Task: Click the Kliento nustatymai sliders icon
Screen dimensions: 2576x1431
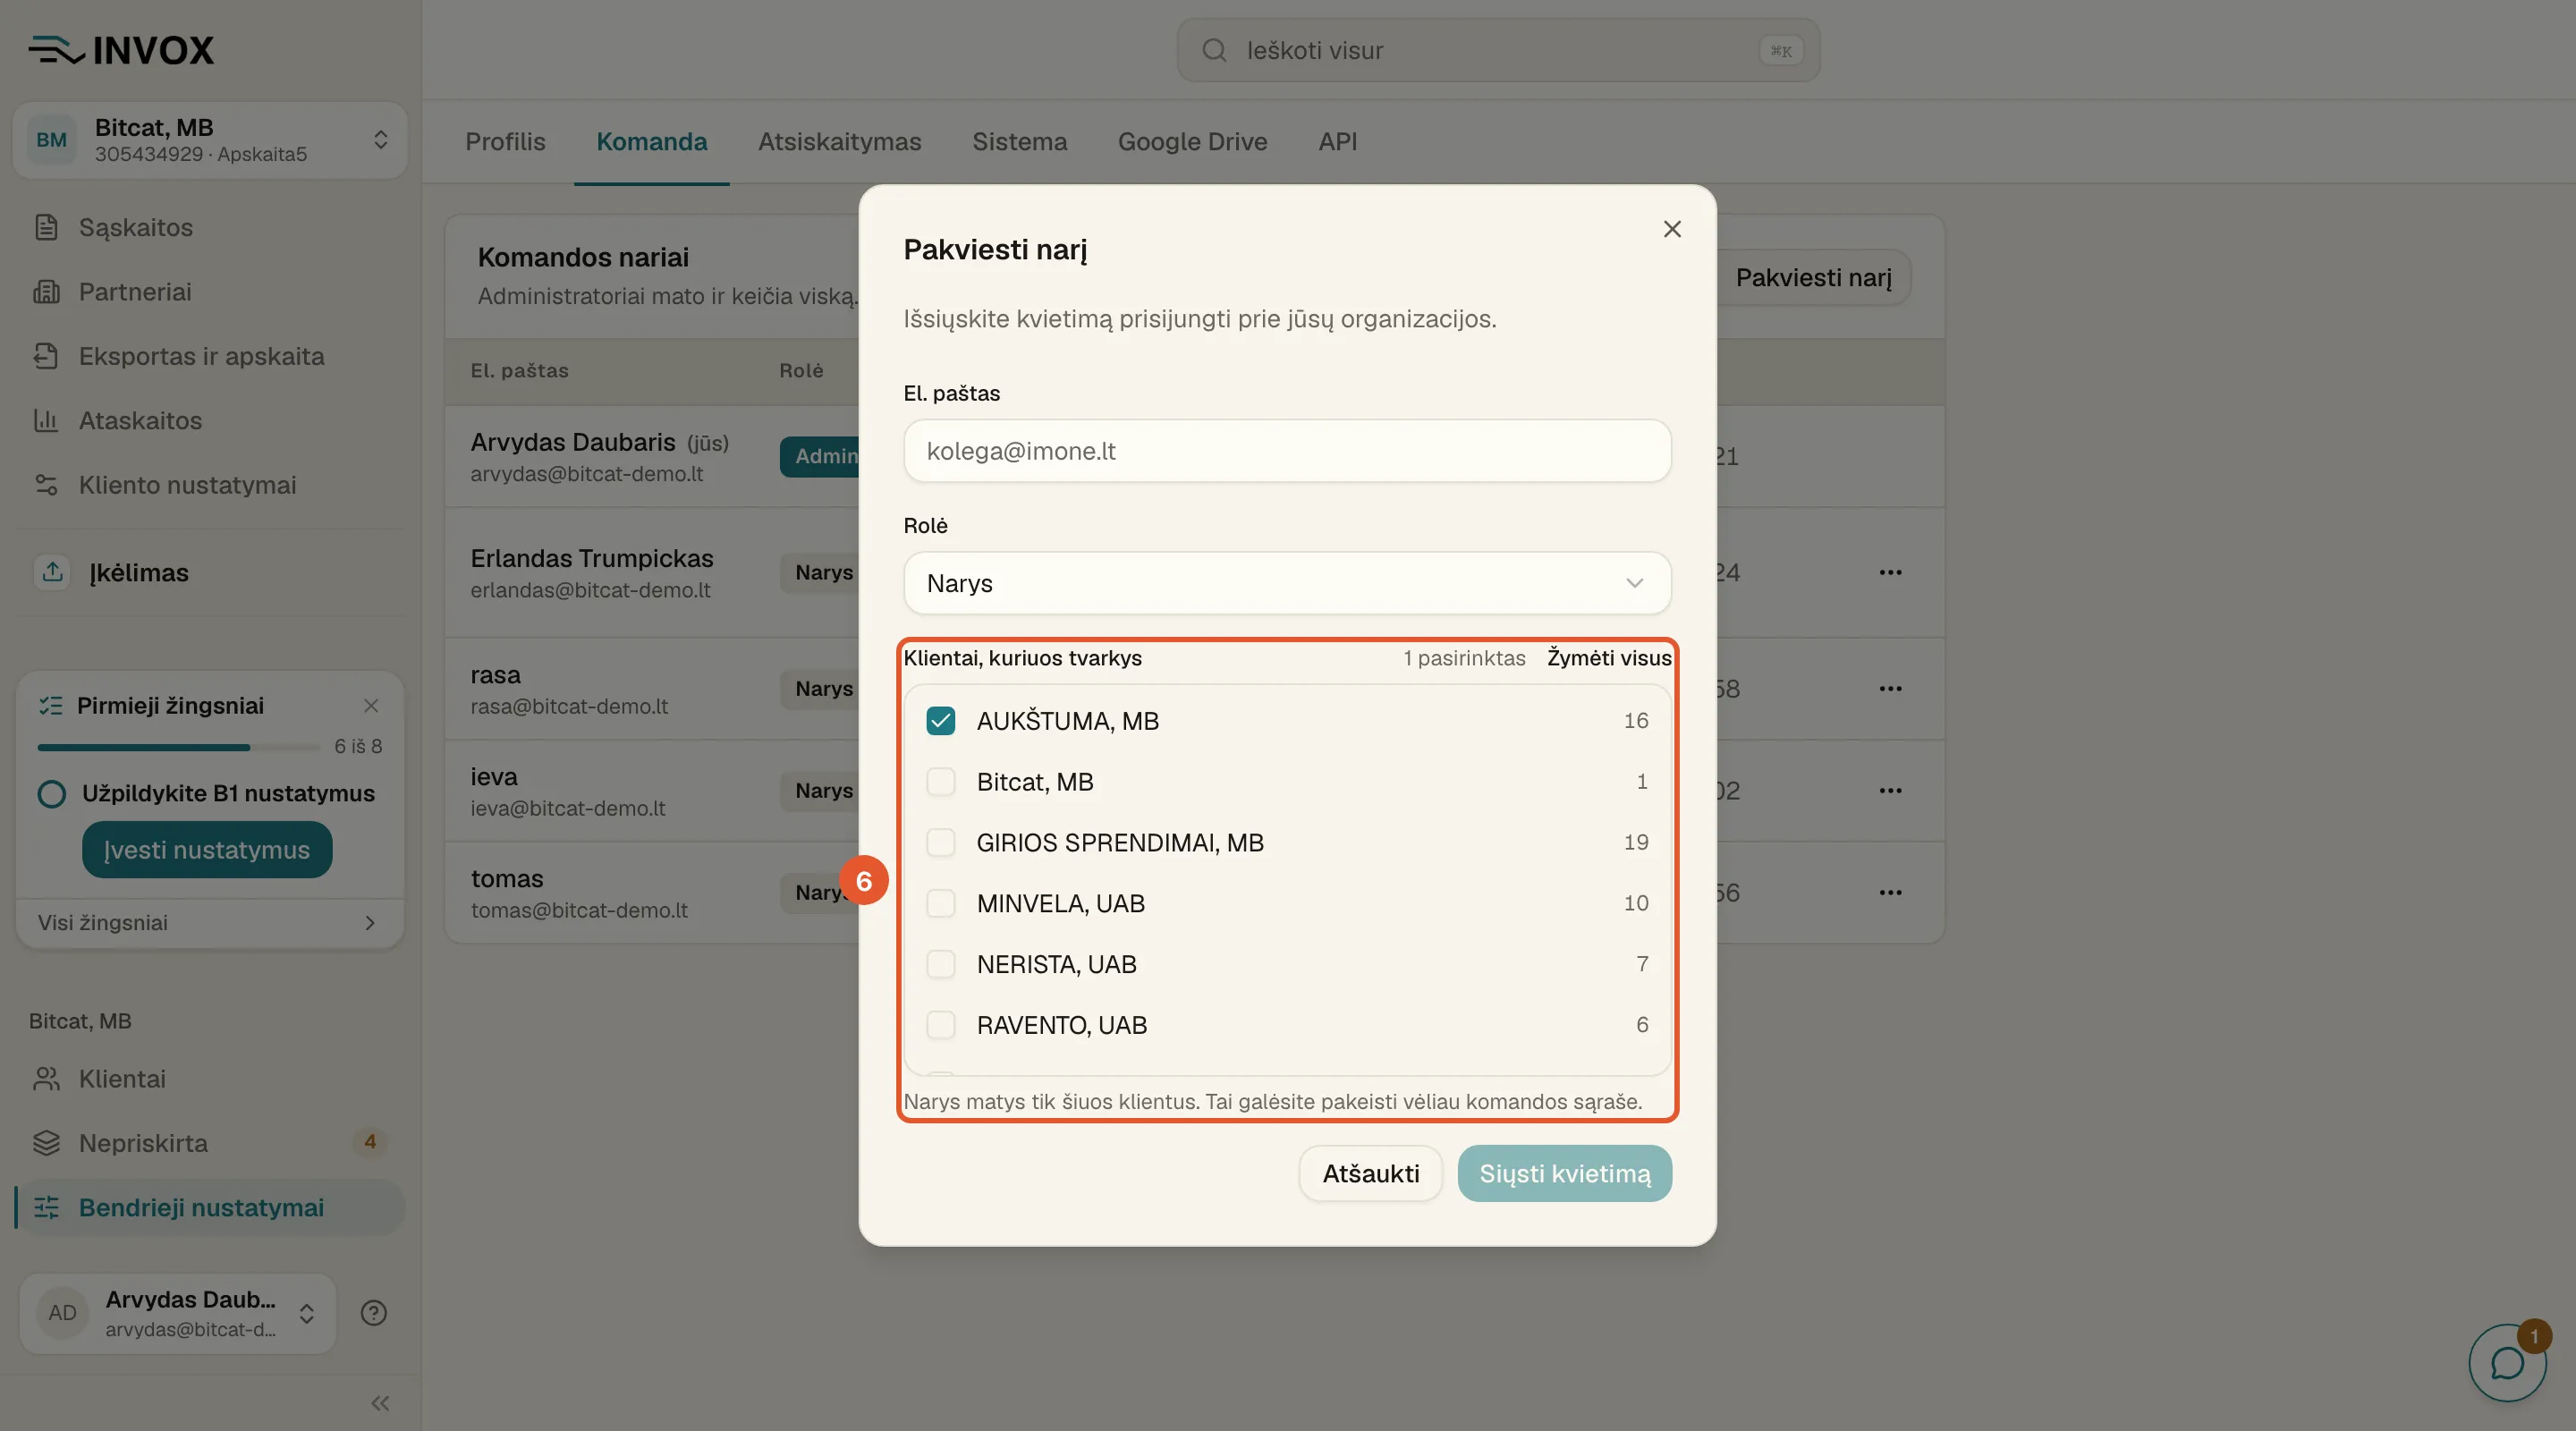Action: 46,485
